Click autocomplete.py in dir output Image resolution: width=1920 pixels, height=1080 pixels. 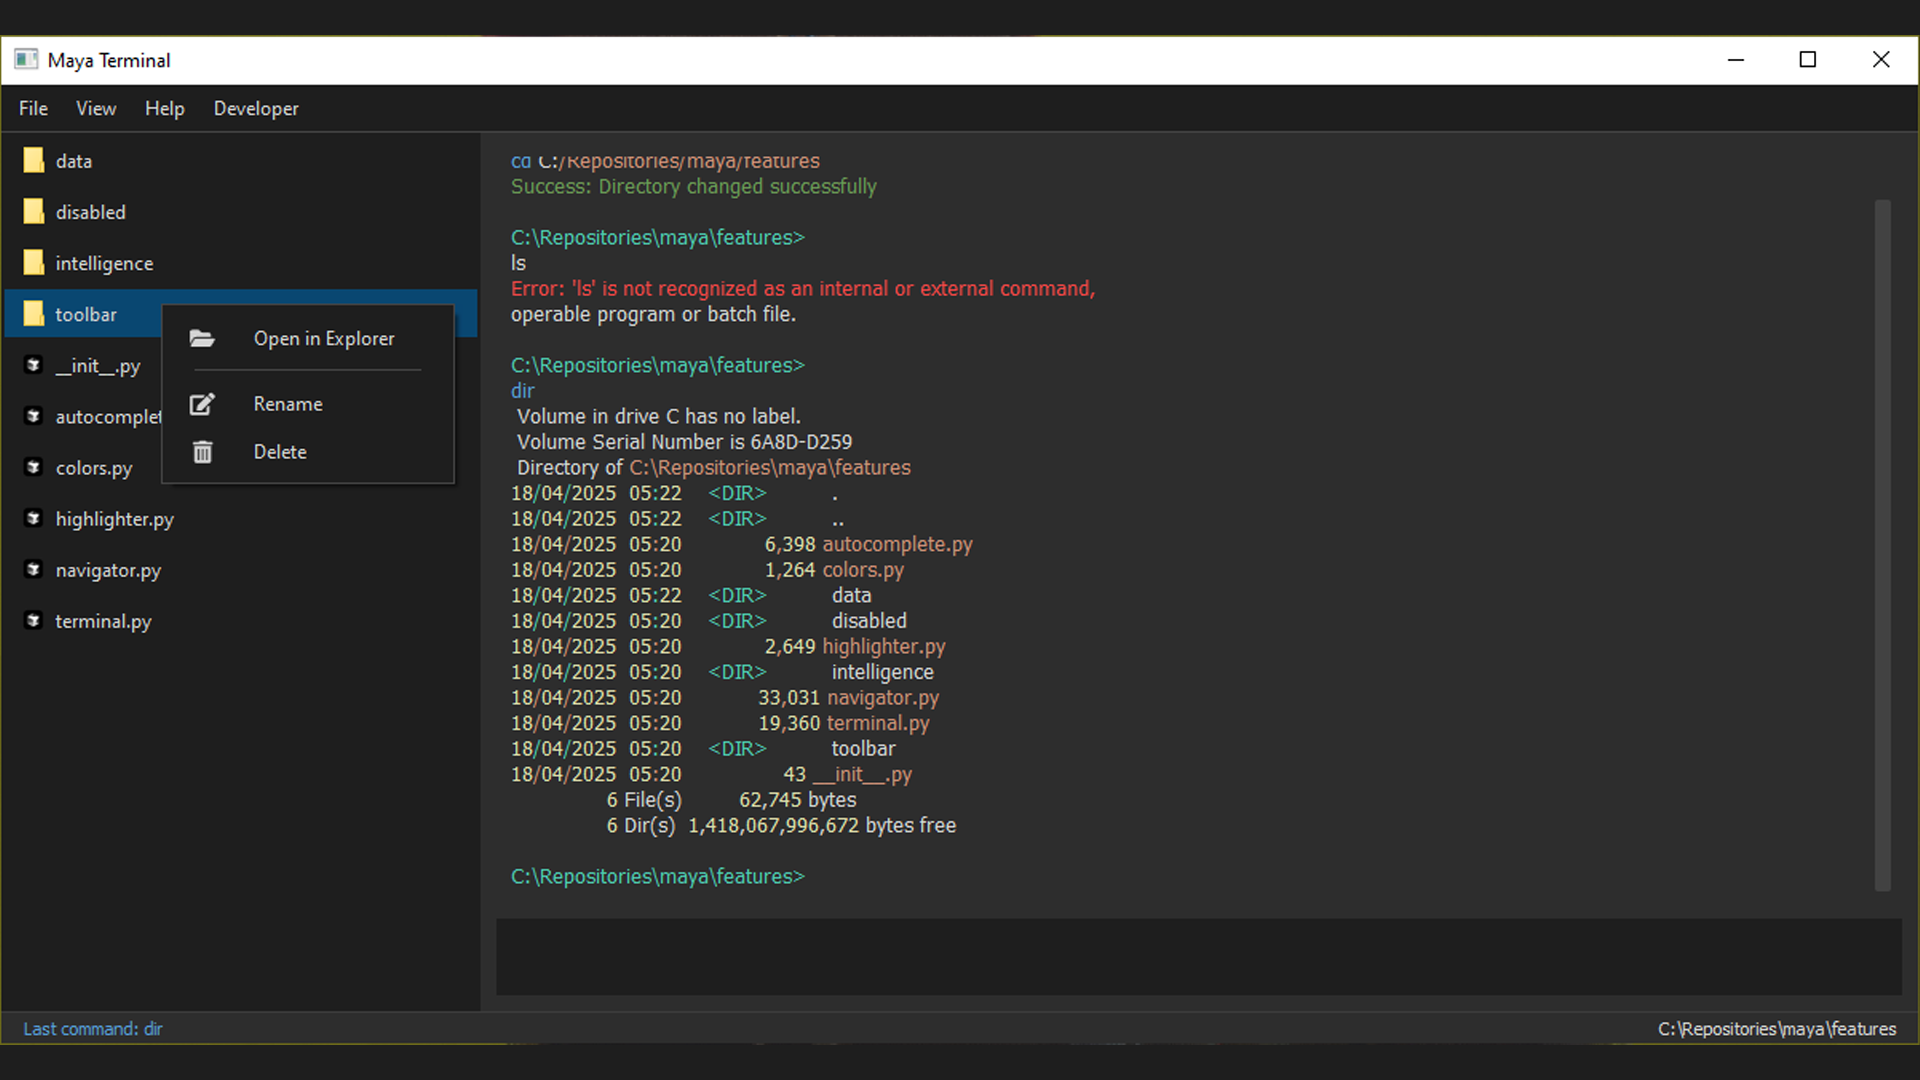pos(897,545)
